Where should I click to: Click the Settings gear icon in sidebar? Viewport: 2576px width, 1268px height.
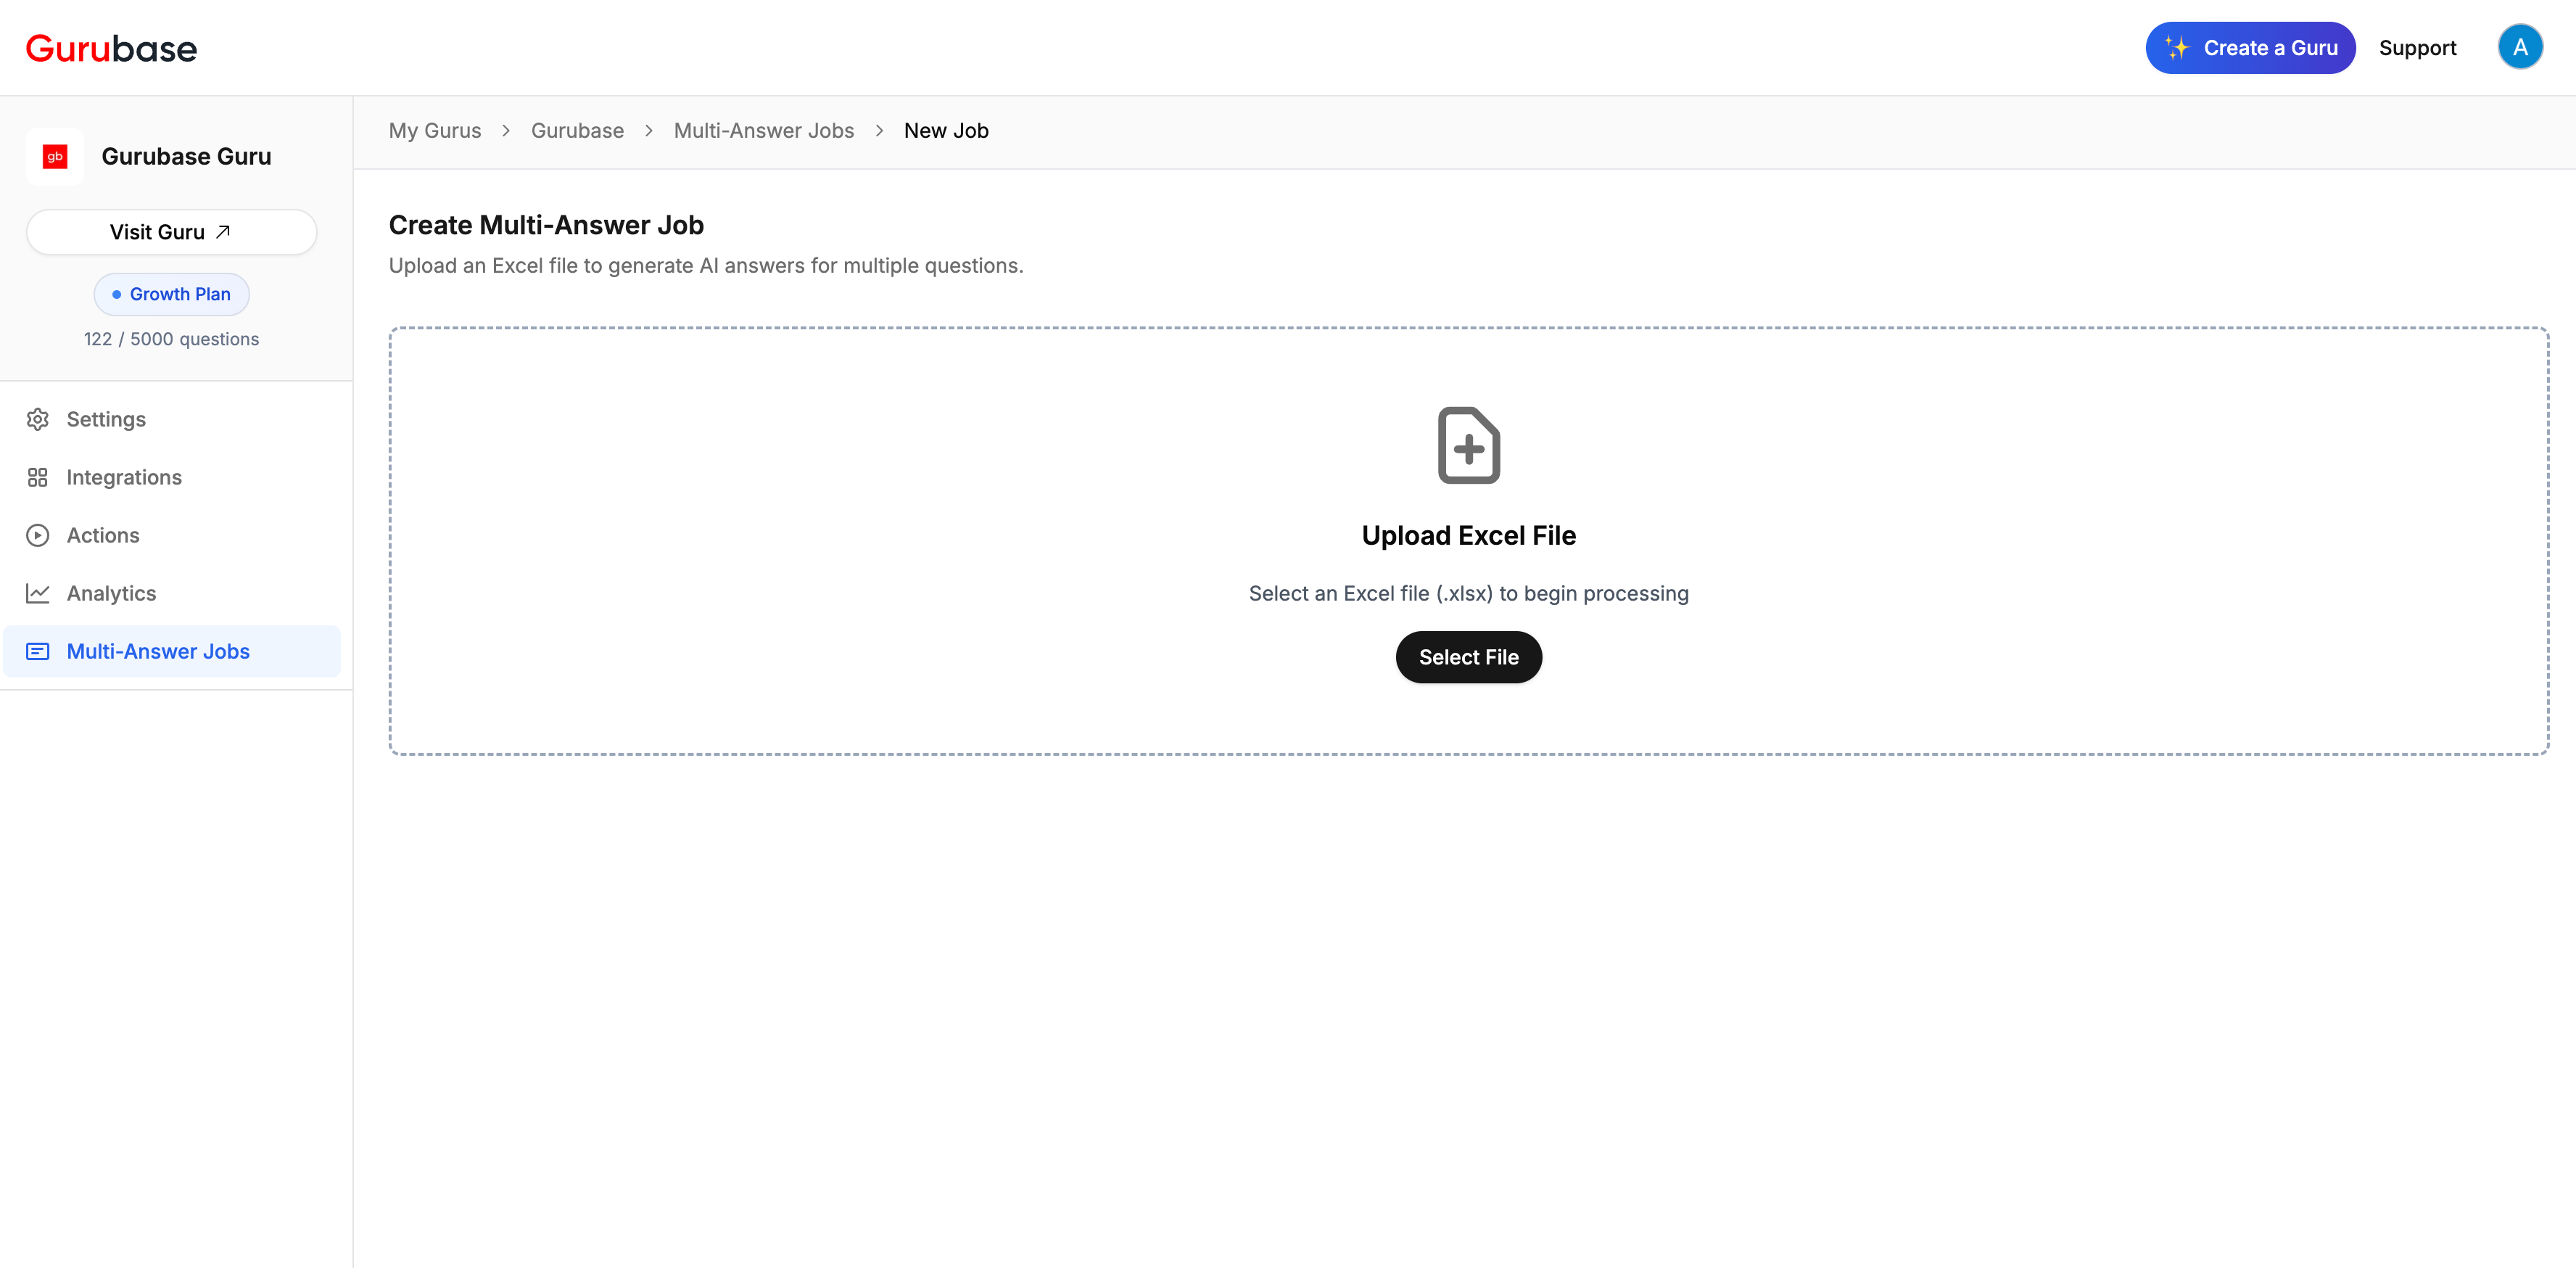(38, 419)
